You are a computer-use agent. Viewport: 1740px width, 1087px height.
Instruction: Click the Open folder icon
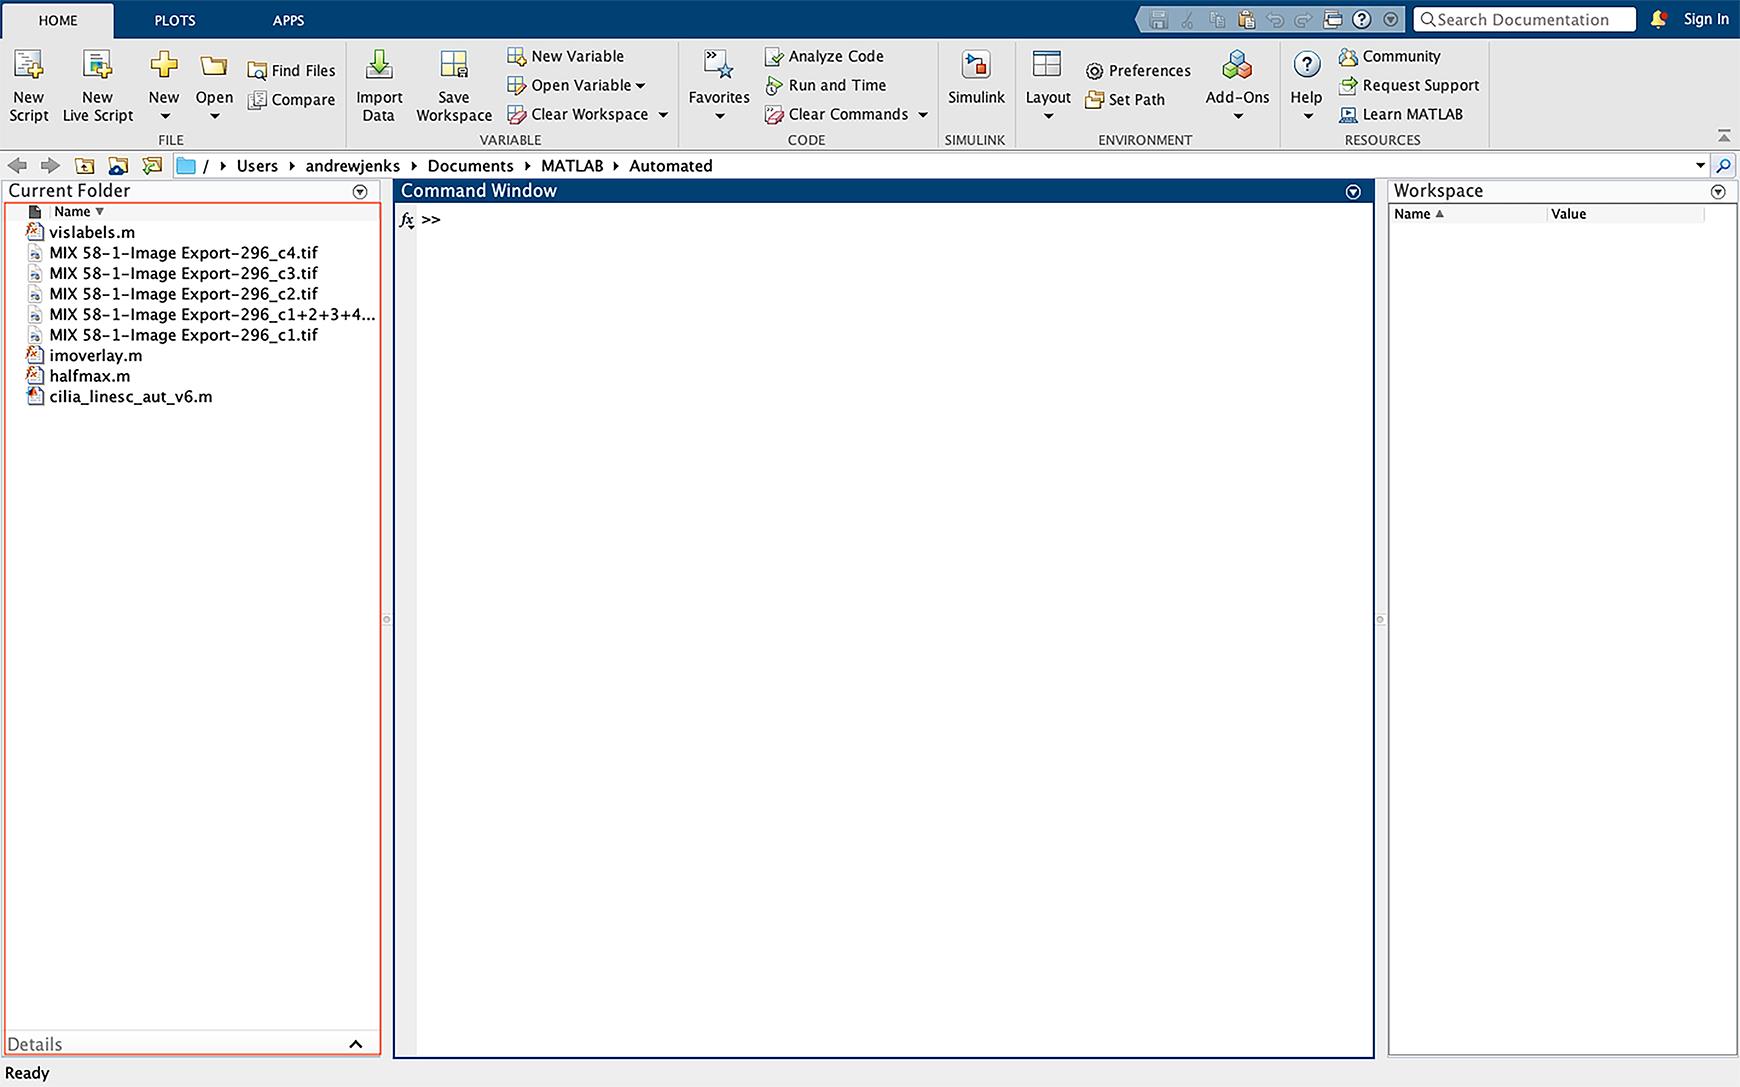coord(213,67)
